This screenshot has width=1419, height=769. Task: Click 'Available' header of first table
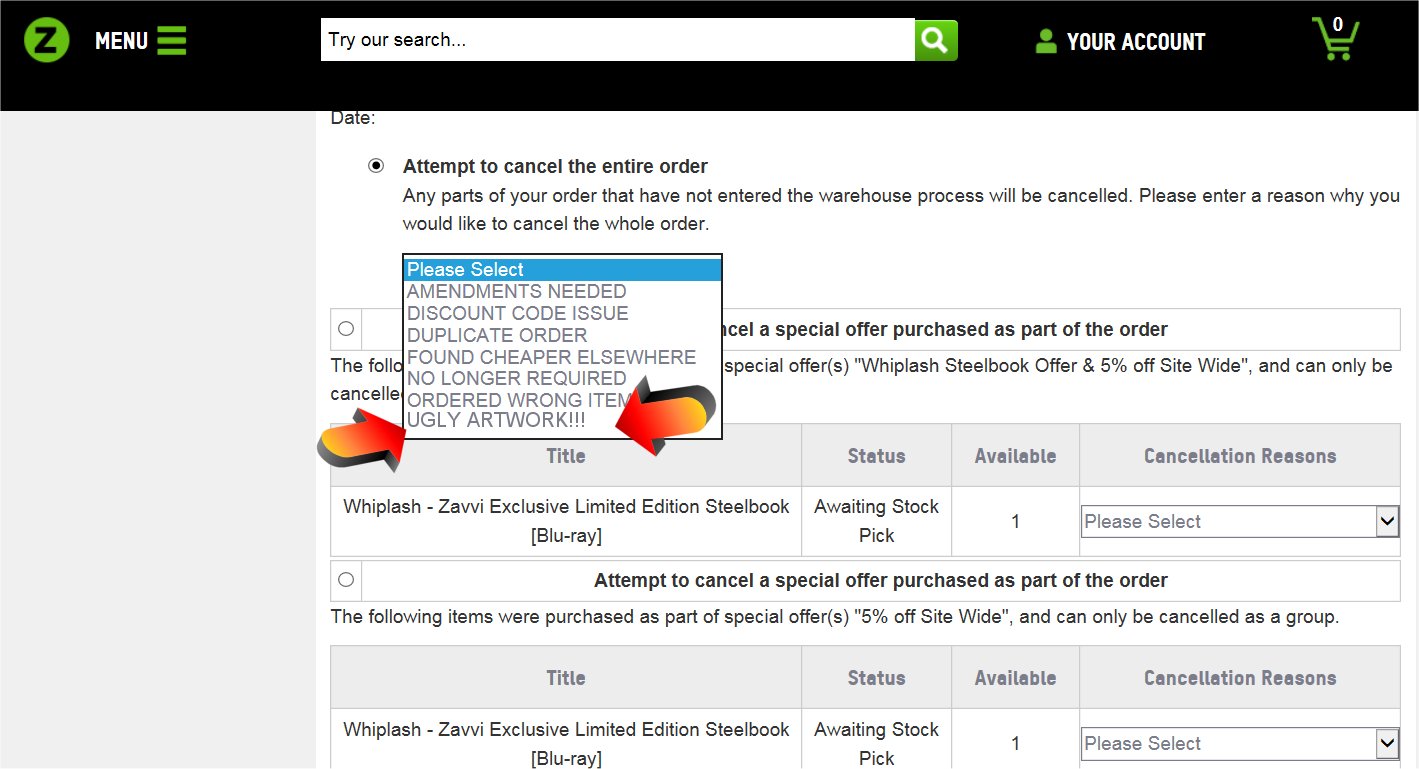pos(1016,456)
